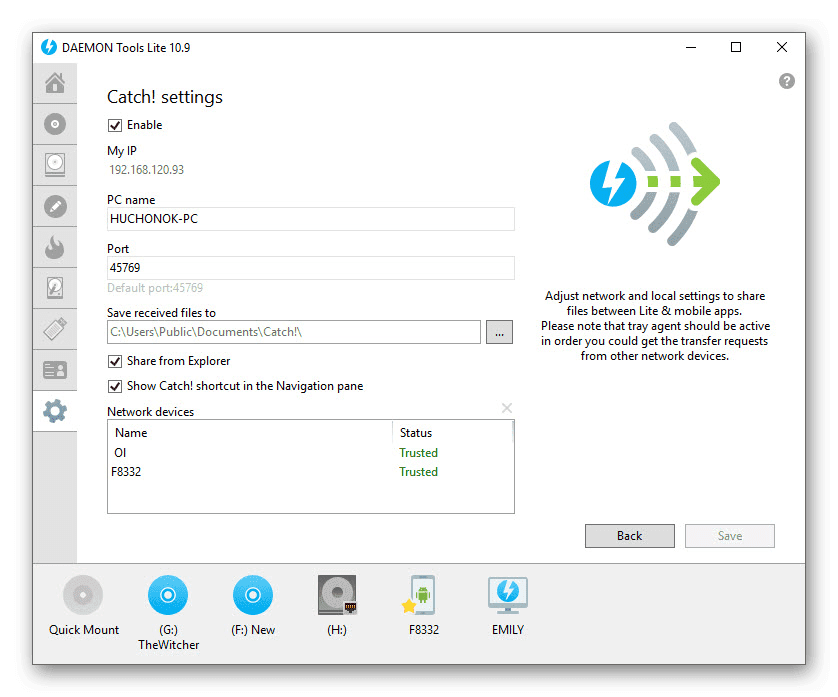
Task: Select the (H:) hard disk drive icon
Action: (337, 595)
